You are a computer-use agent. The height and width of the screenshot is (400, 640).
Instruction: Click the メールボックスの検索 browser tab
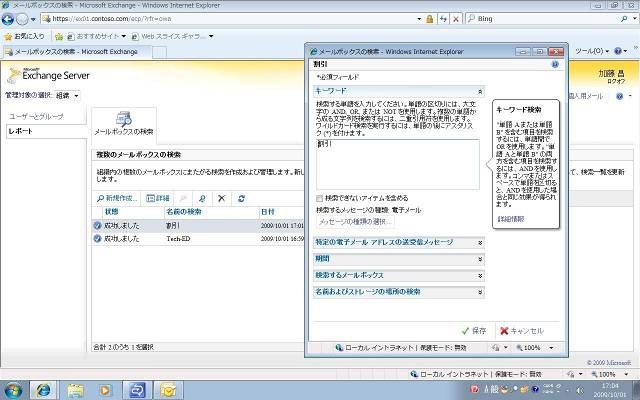76,52
